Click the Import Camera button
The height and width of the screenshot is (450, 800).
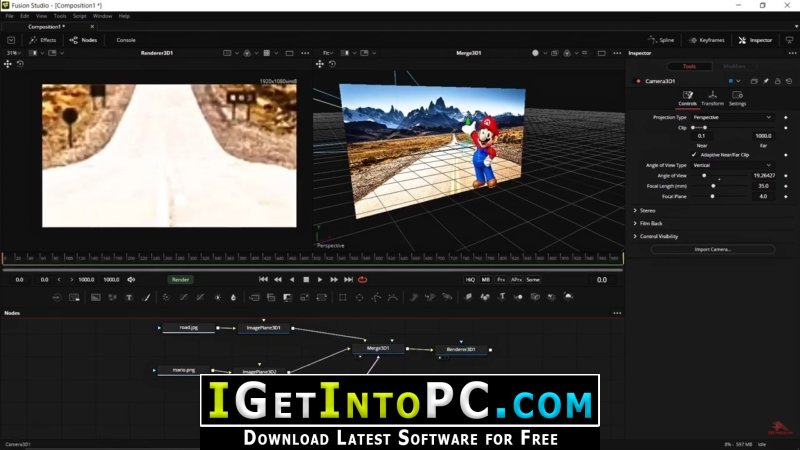click(x=713, y=249)
